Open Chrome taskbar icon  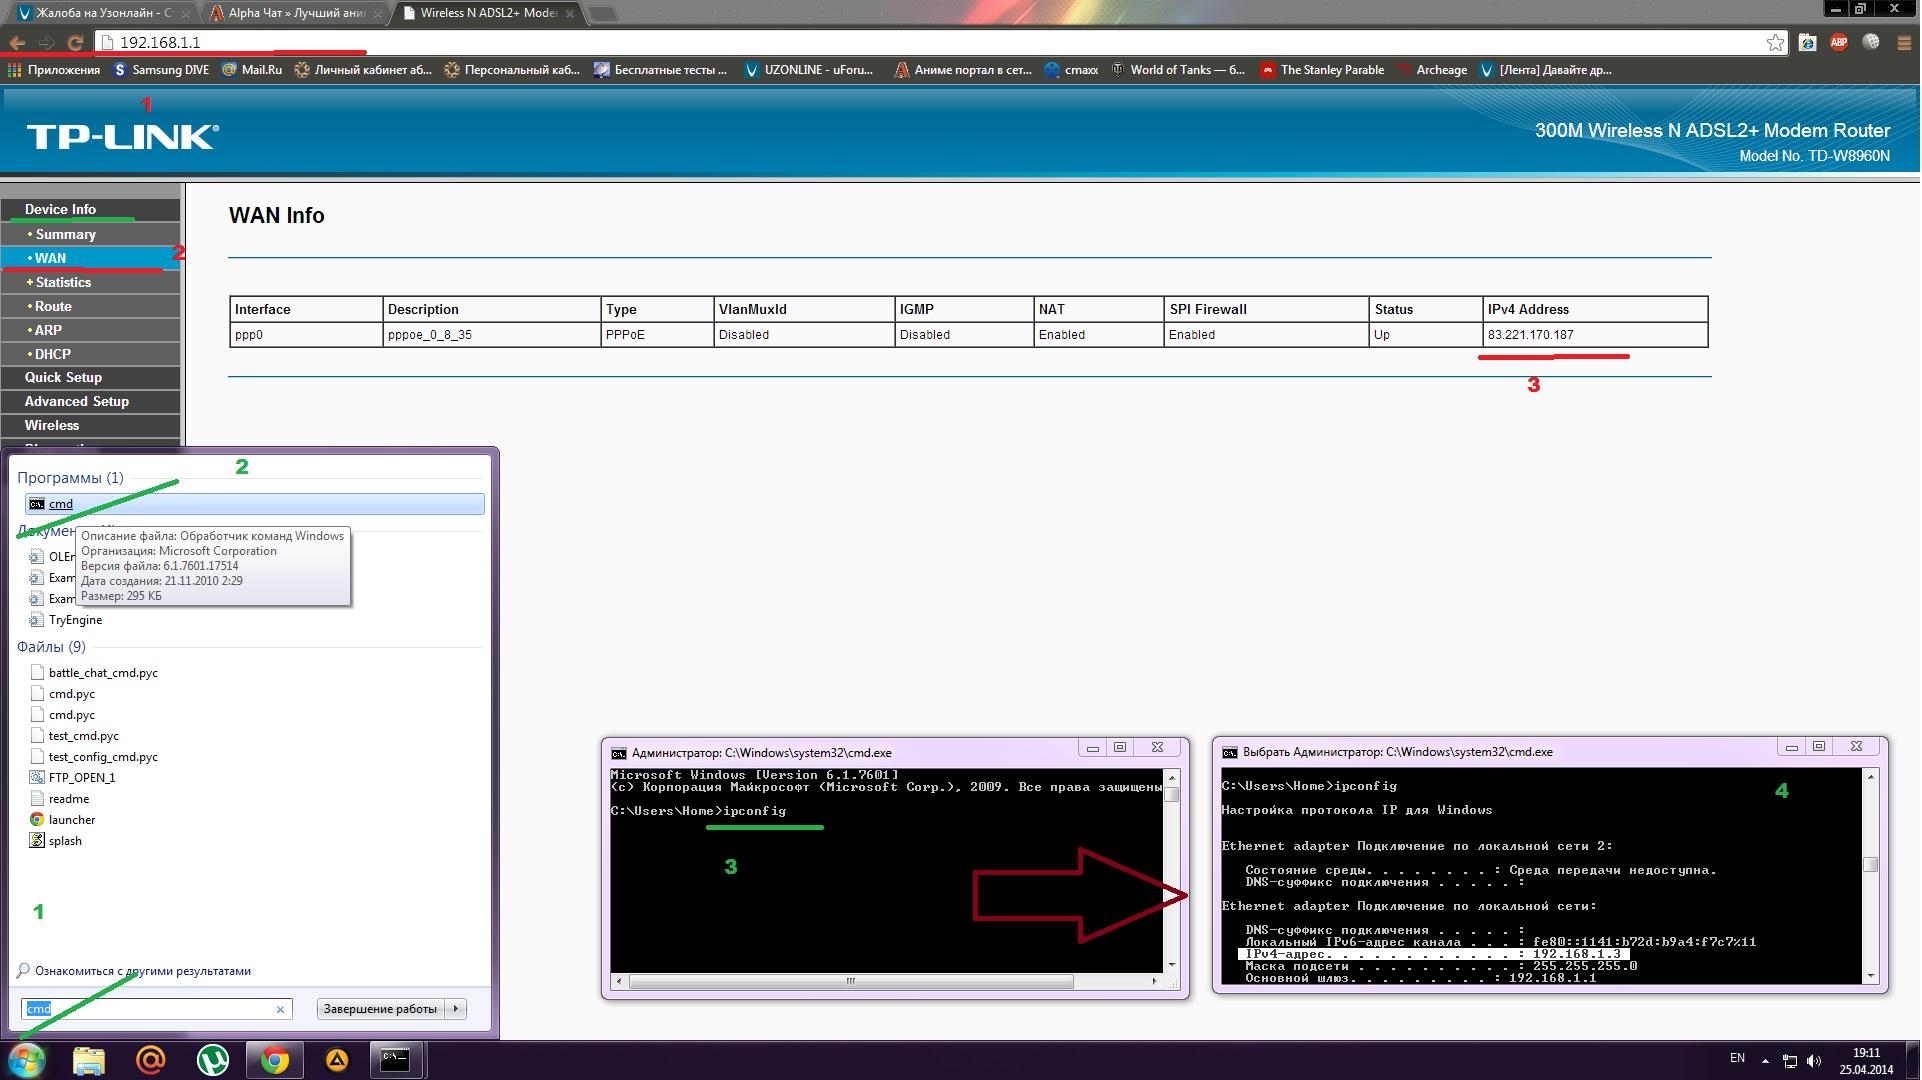pyautogui.click(x=274, y=1060)
